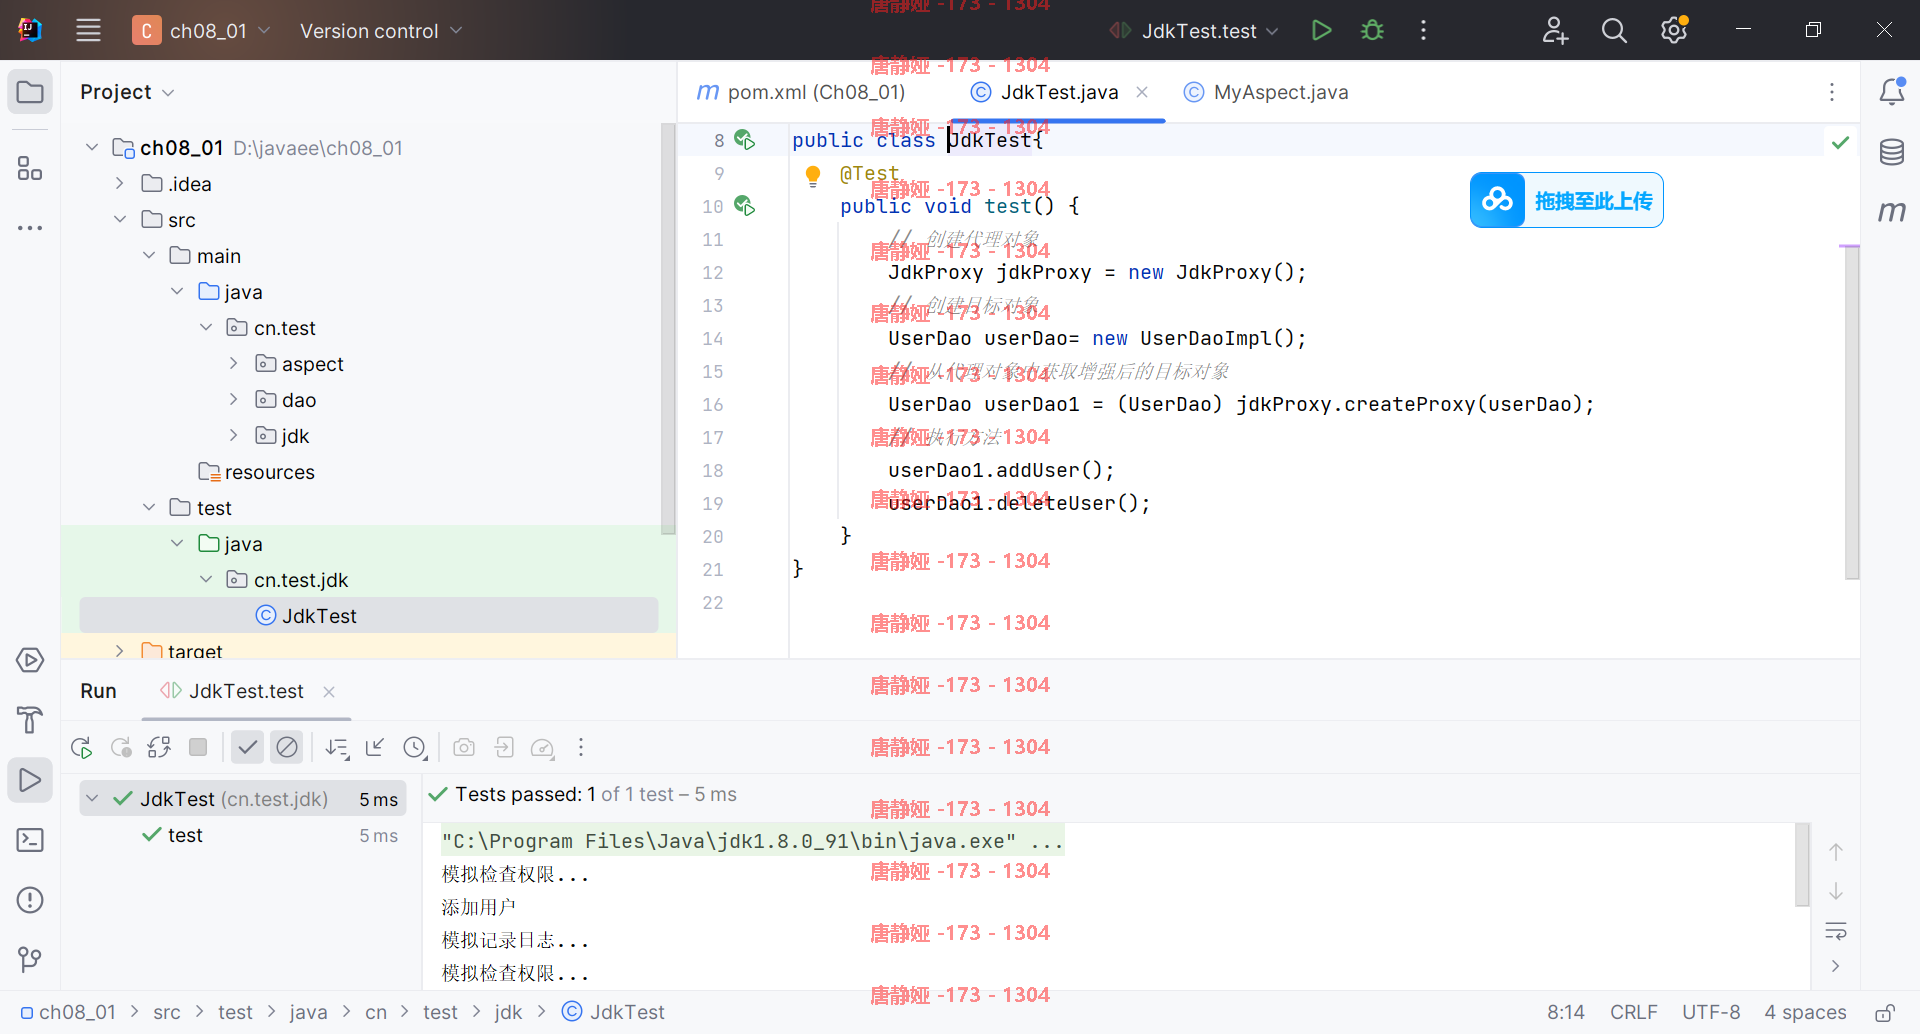This screenshot has width=1920, height=1034.
Task: Collapse all test results
Action: [375, 747]
